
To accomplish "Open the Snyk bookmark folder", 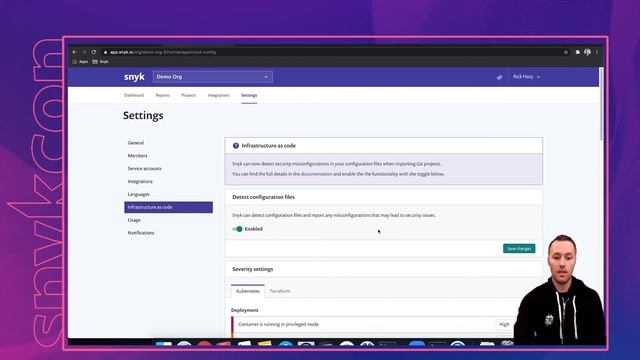I will [x=100, y=62].
